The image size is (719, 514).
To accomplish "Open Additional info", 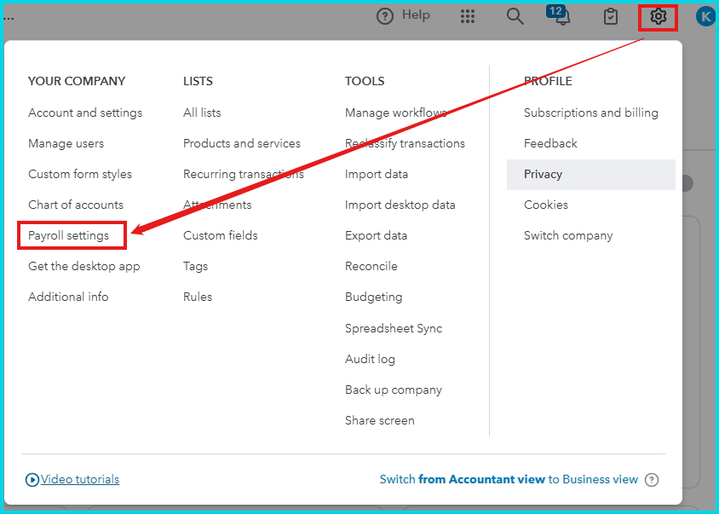I will (68, 297).
